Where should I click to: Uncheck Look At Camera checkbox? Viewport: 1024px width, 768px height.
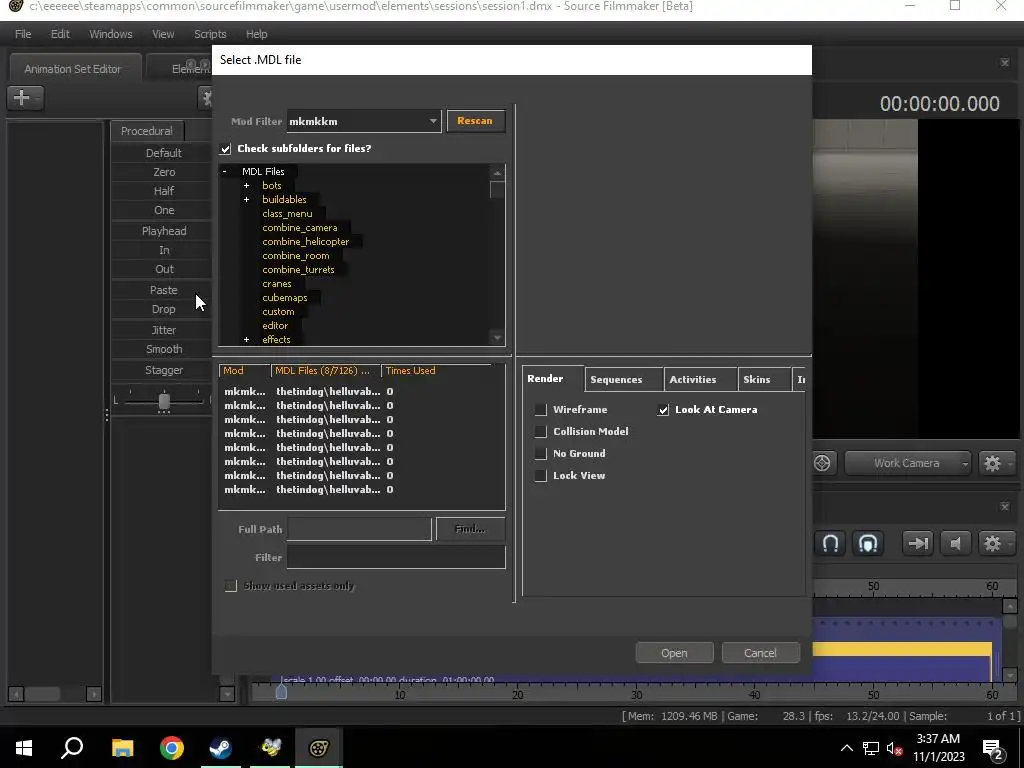pyautogui.click(x=664, y=410)
